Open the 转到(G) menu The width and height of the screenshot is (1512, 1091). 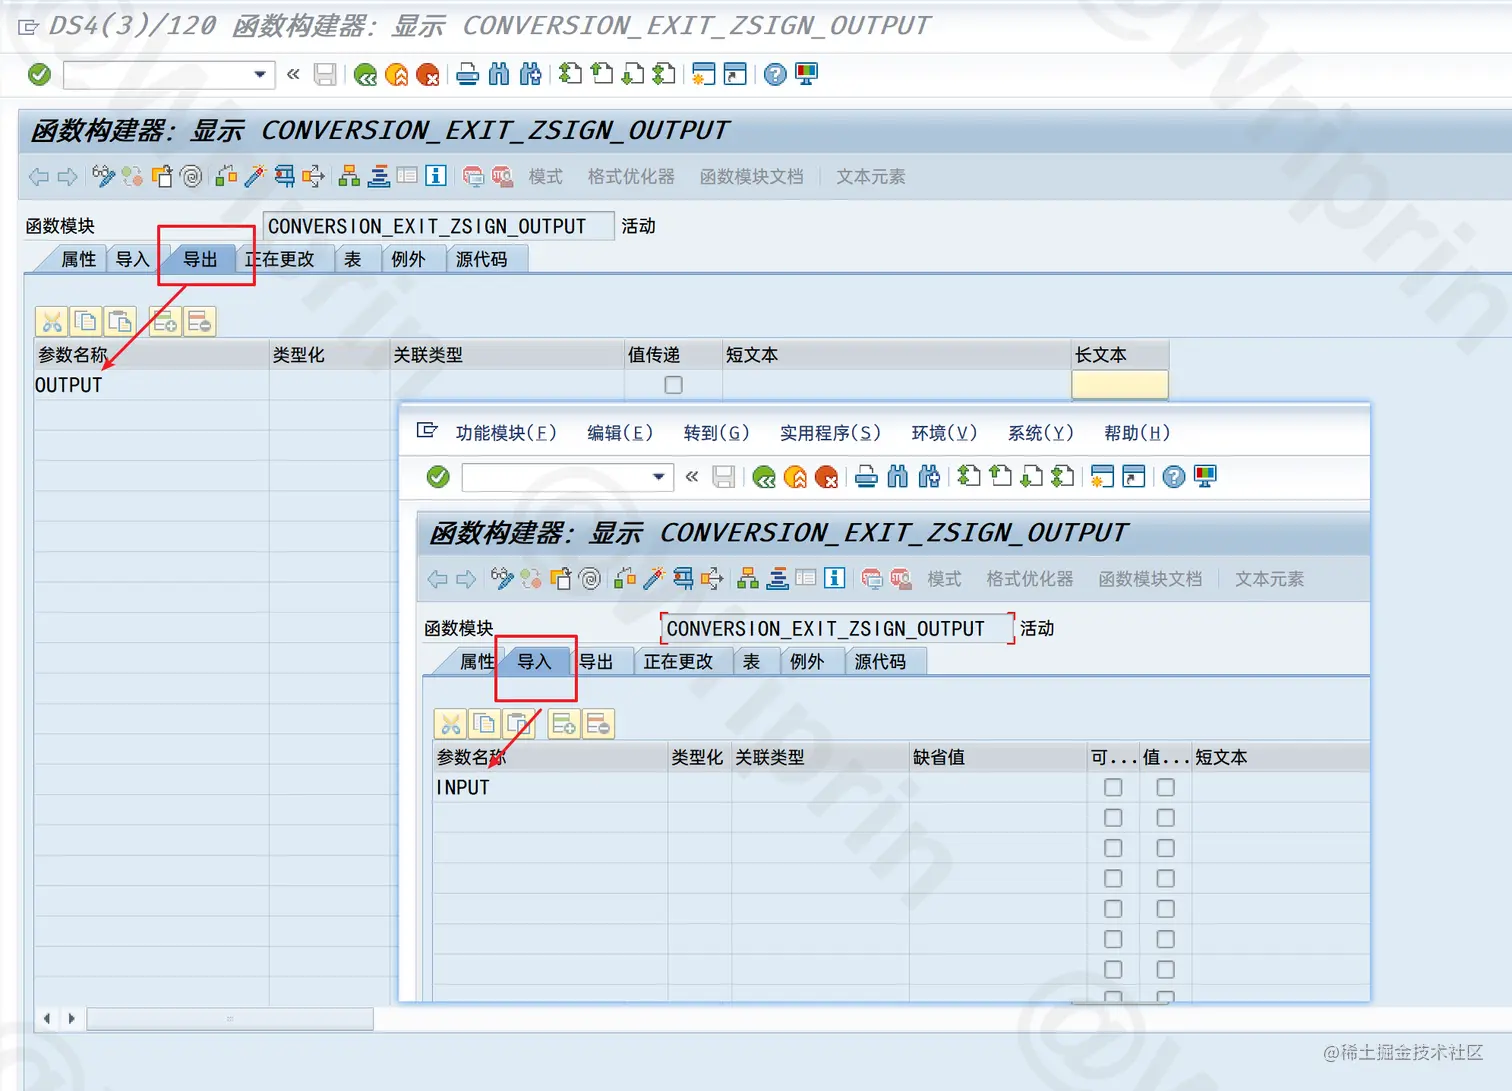(717, 433)
